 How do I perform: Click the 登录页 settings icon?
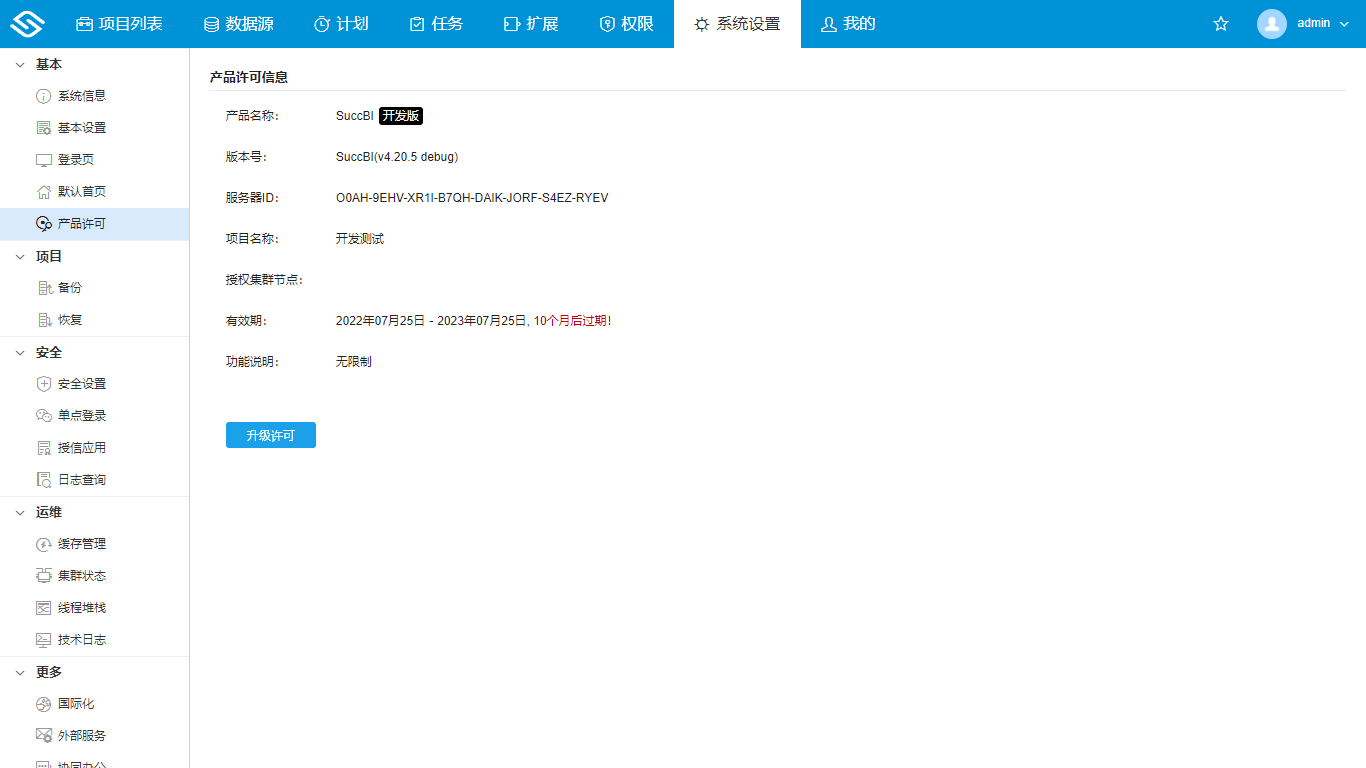(x=44, y=159)
